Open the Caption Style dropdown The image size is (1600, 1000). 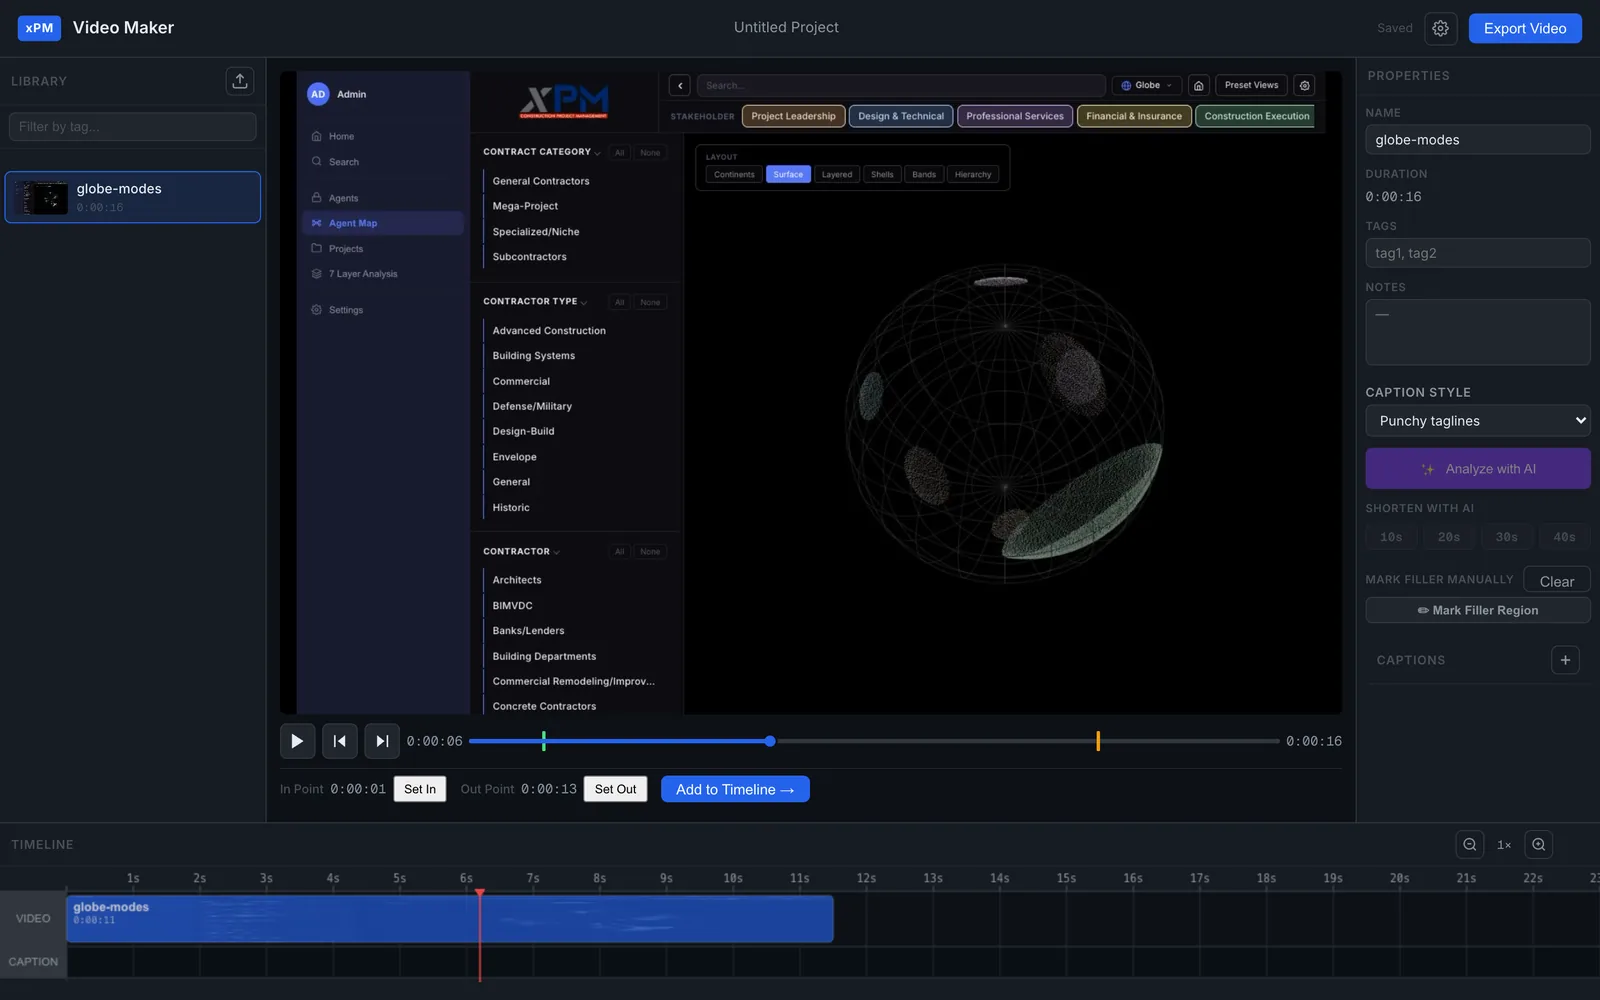pyautogui.click(x=1477, y=421)
